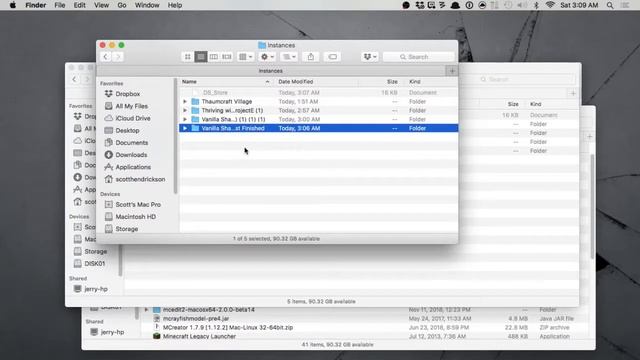Viewport: 640px width, 360px height.
Task: Open the arrange-by grouping dropdown
Action: [x=245, y=57]
